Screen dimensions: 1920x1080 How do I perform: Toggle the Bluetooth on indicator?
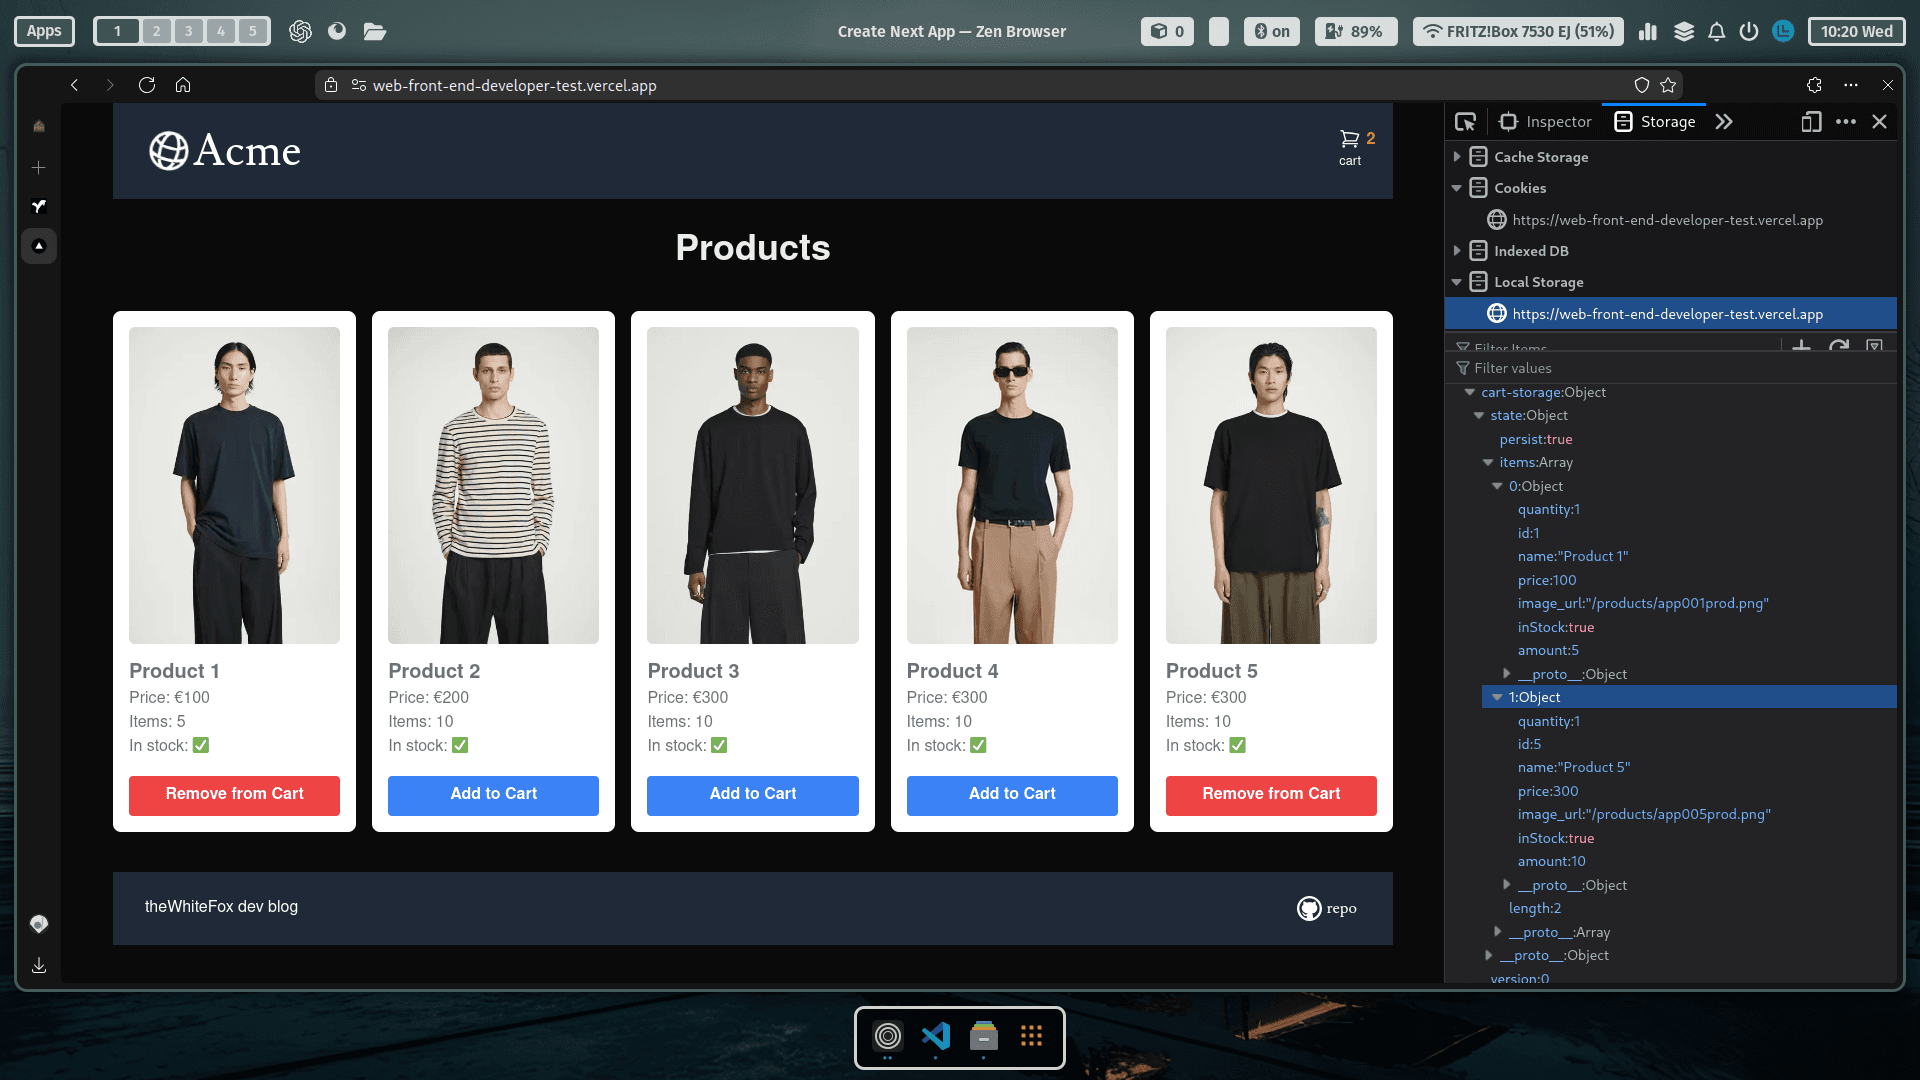(x=1272, y=31)
